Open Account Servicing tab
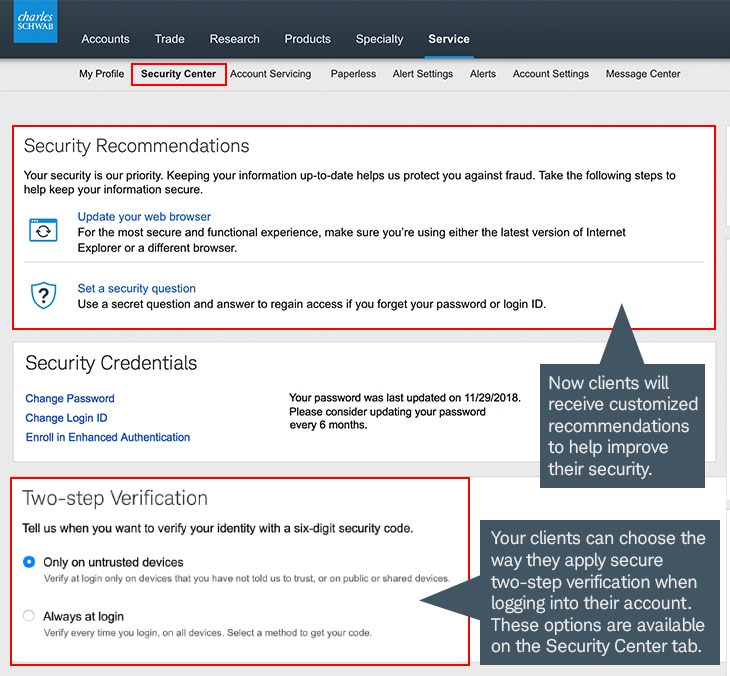Viewport: 730px width, 676px height. click(x=270, y=74)
